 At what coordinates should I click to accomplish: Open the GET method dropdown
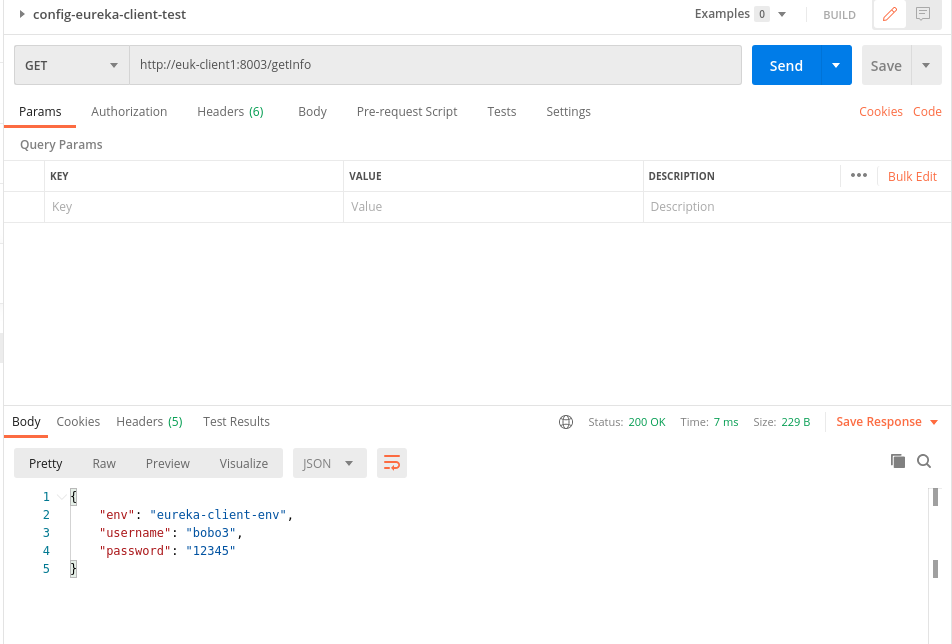[72, 65]
